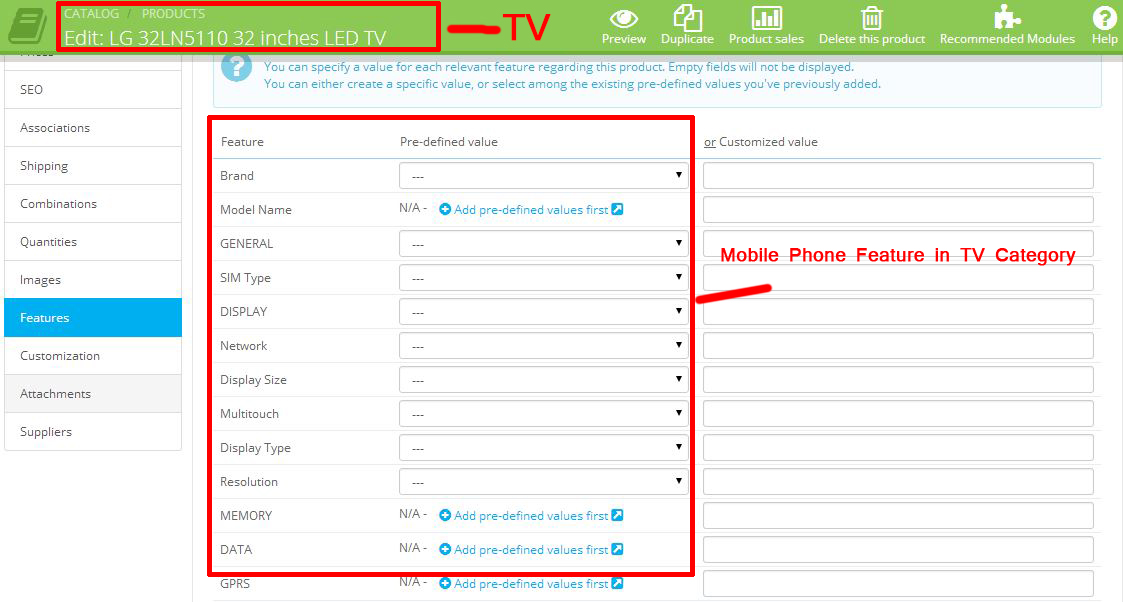Focus the DATA customized value field
This screenshot has height=602, width=1123.
point(898,550)
